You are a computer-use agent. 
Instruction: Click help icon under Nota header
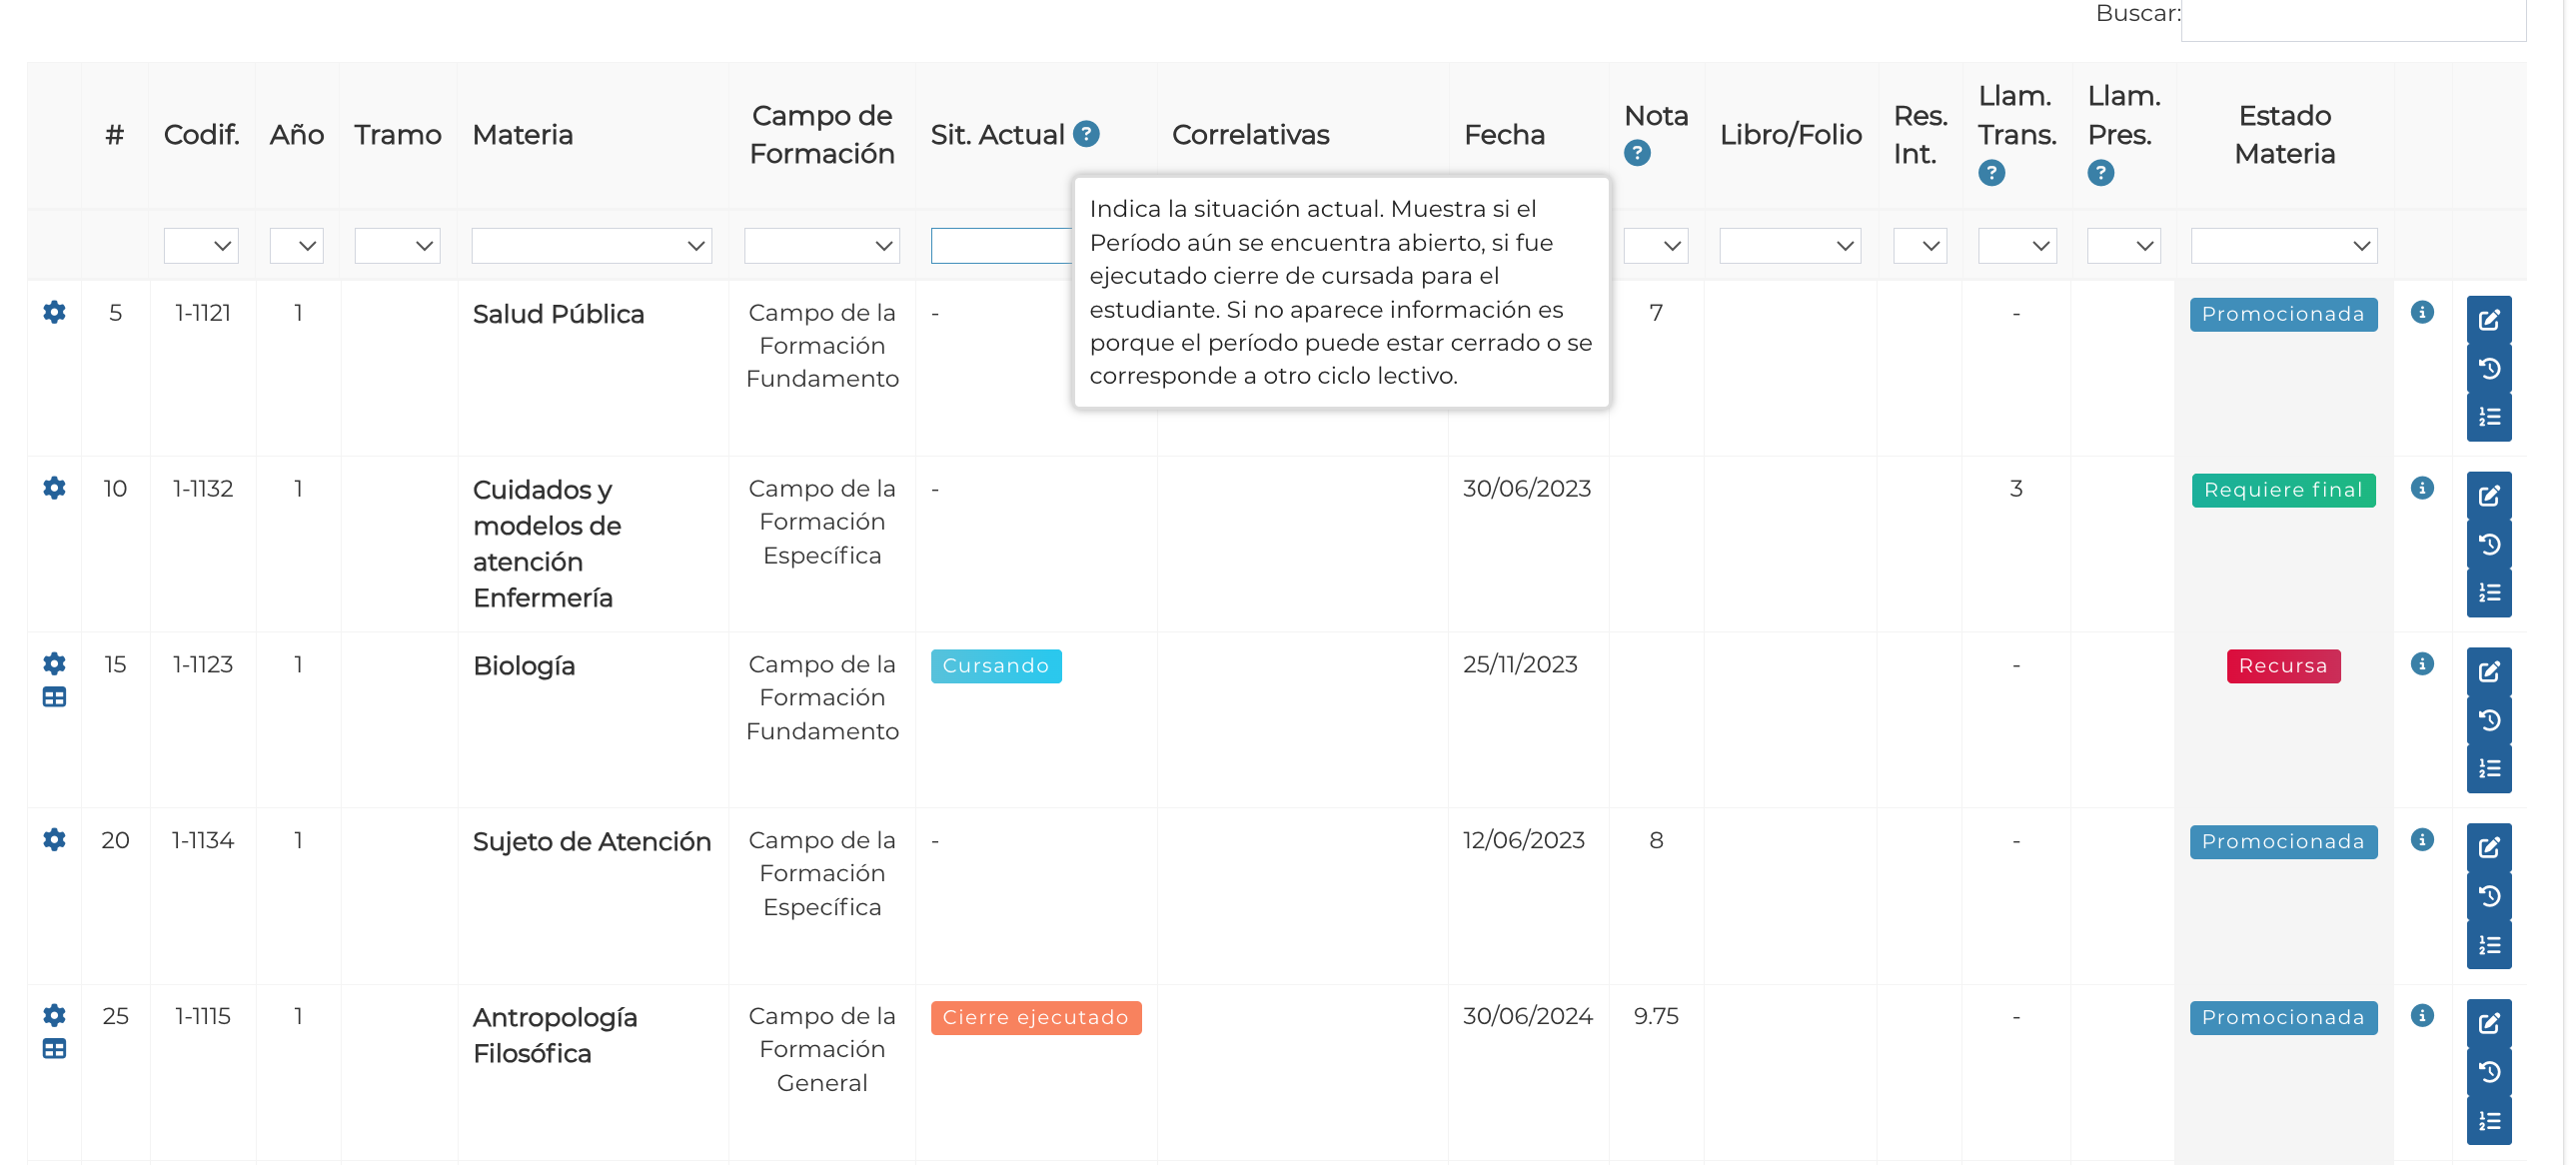[1636, 153]
